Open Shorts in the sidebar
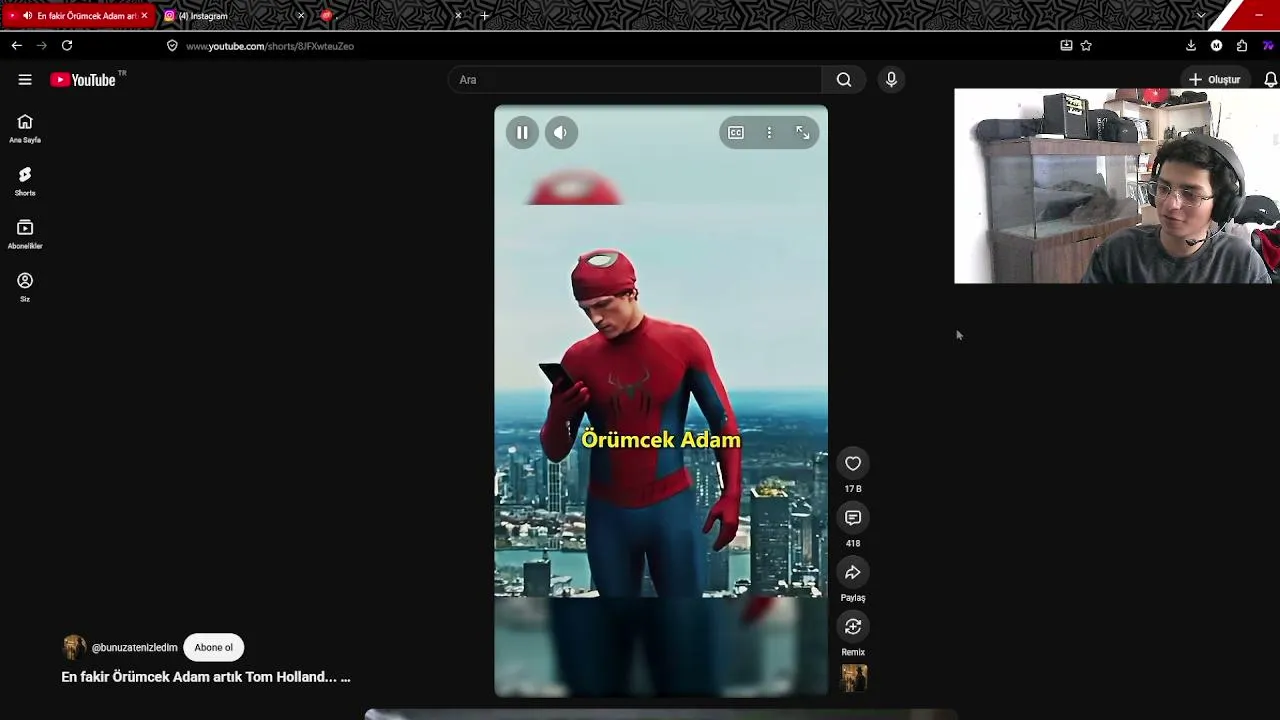Image resolution: width=1280 pixels, height=720 pixels. 25,181
